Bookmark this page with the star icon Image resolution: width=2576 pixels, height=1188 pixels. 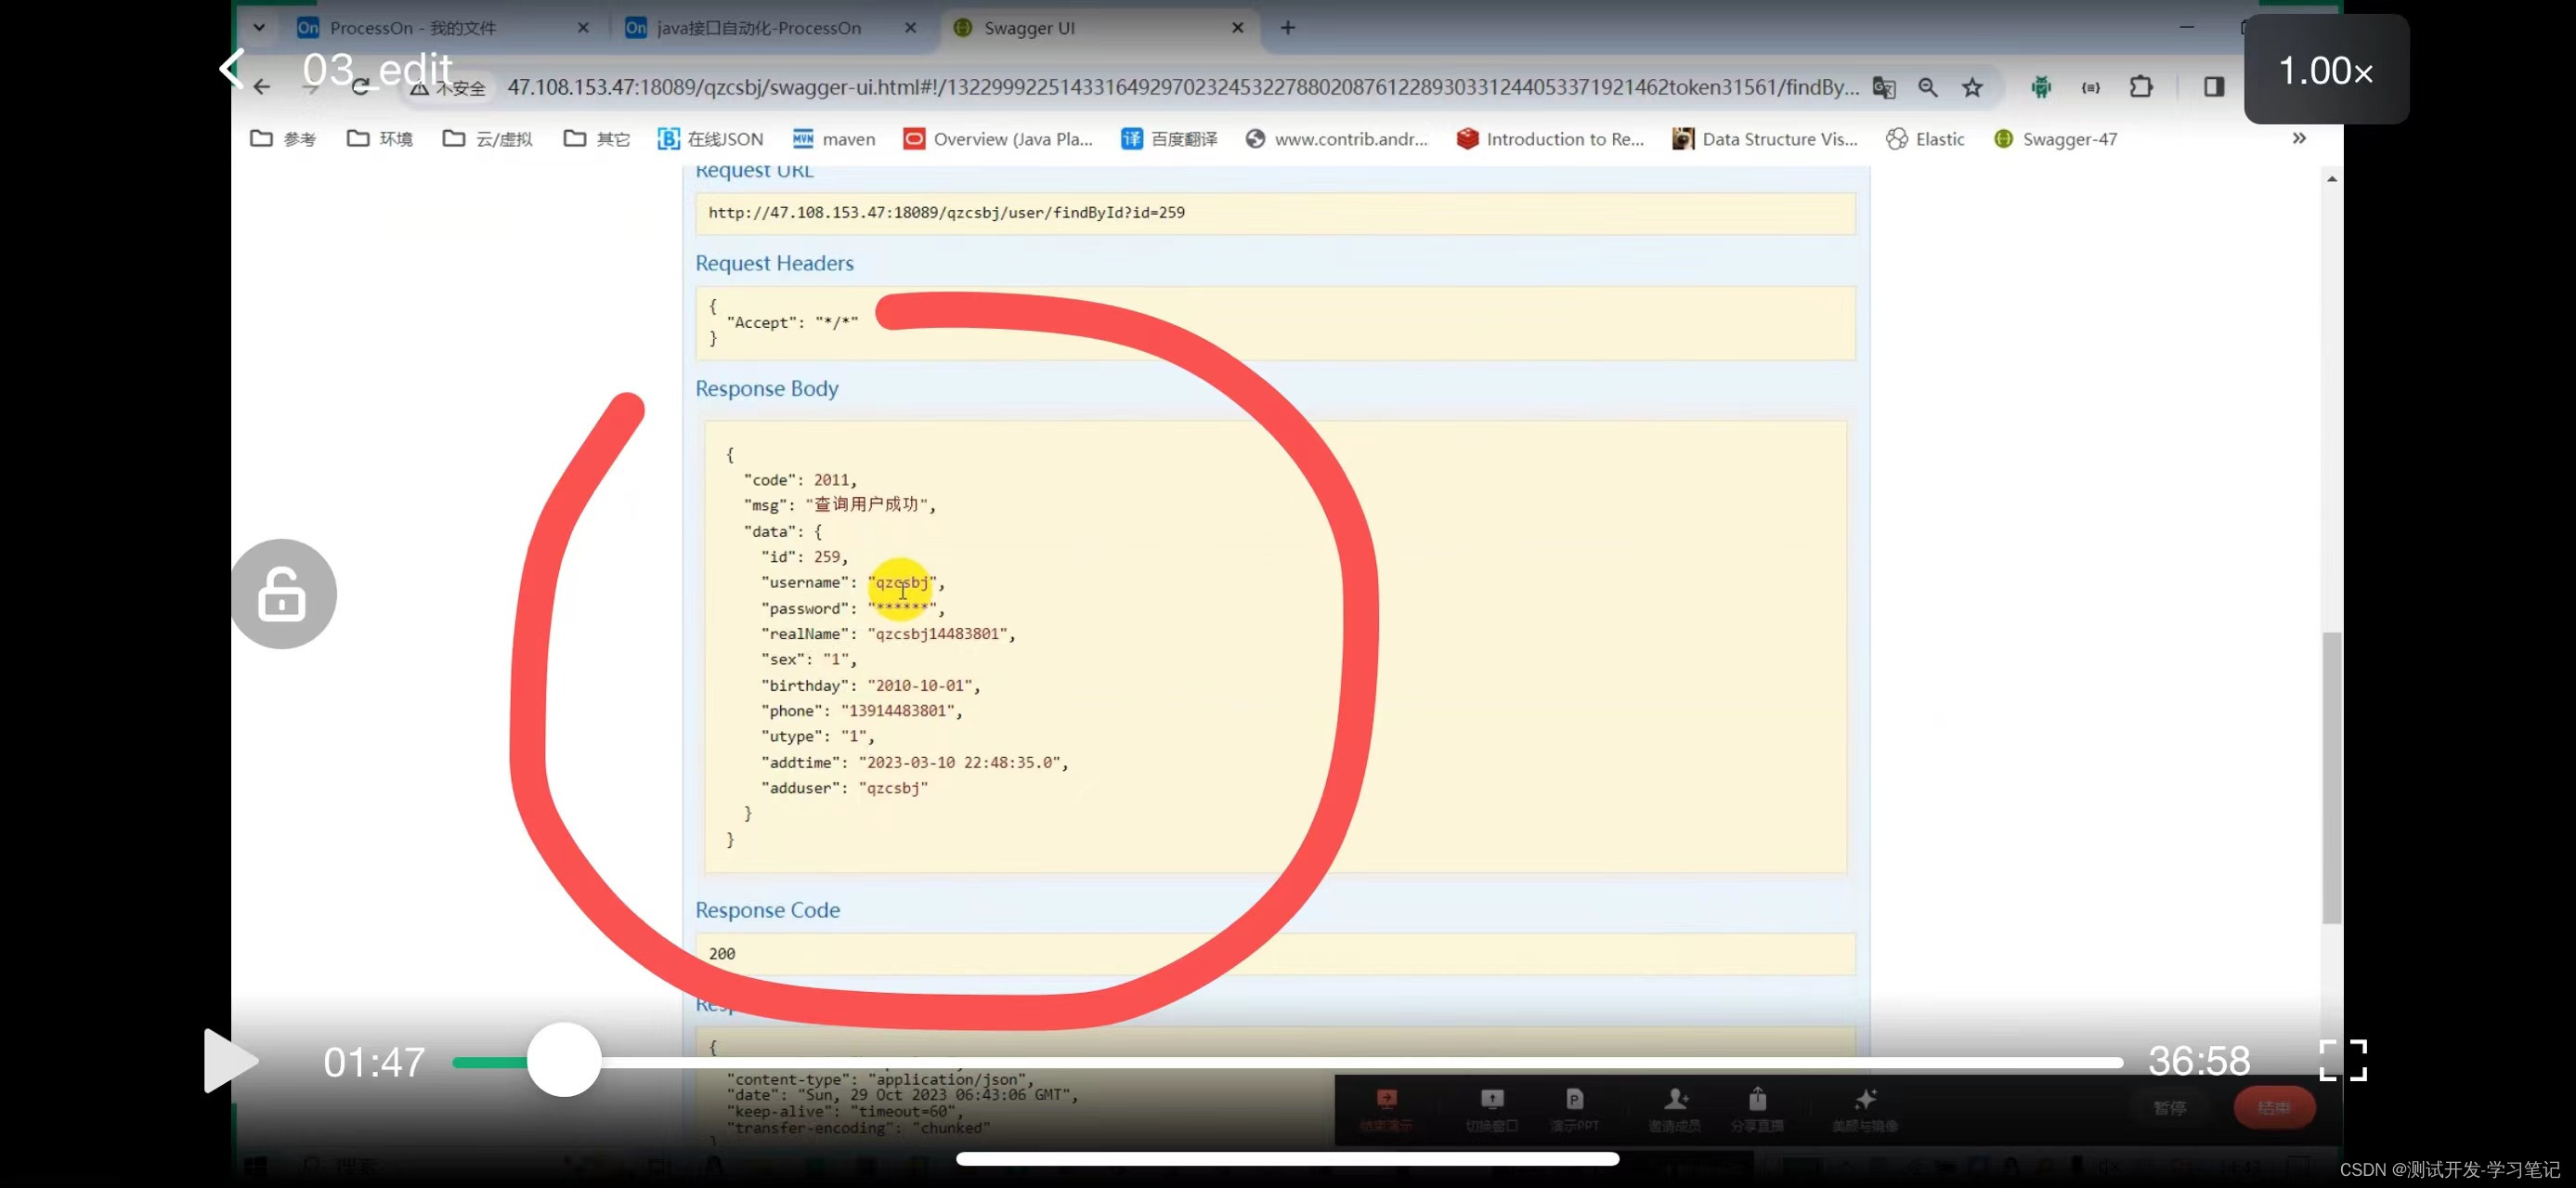pos(1972,87)
